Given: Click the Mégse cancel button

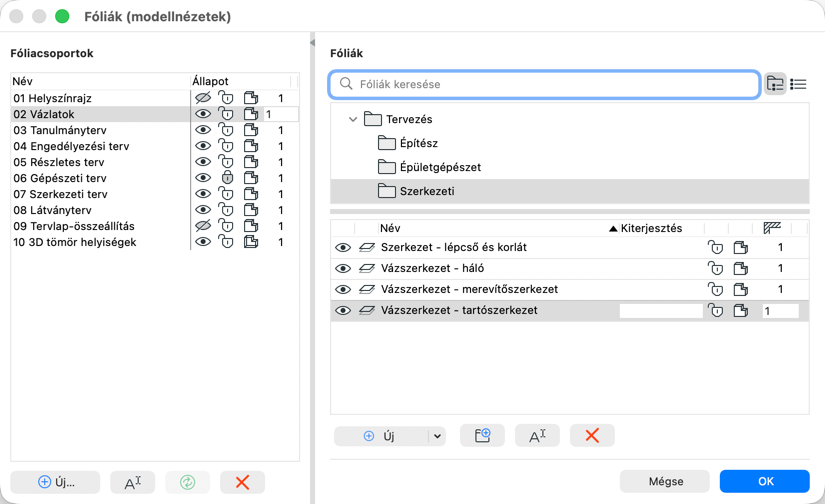Looking at the screenshot, I should (665, 481).
